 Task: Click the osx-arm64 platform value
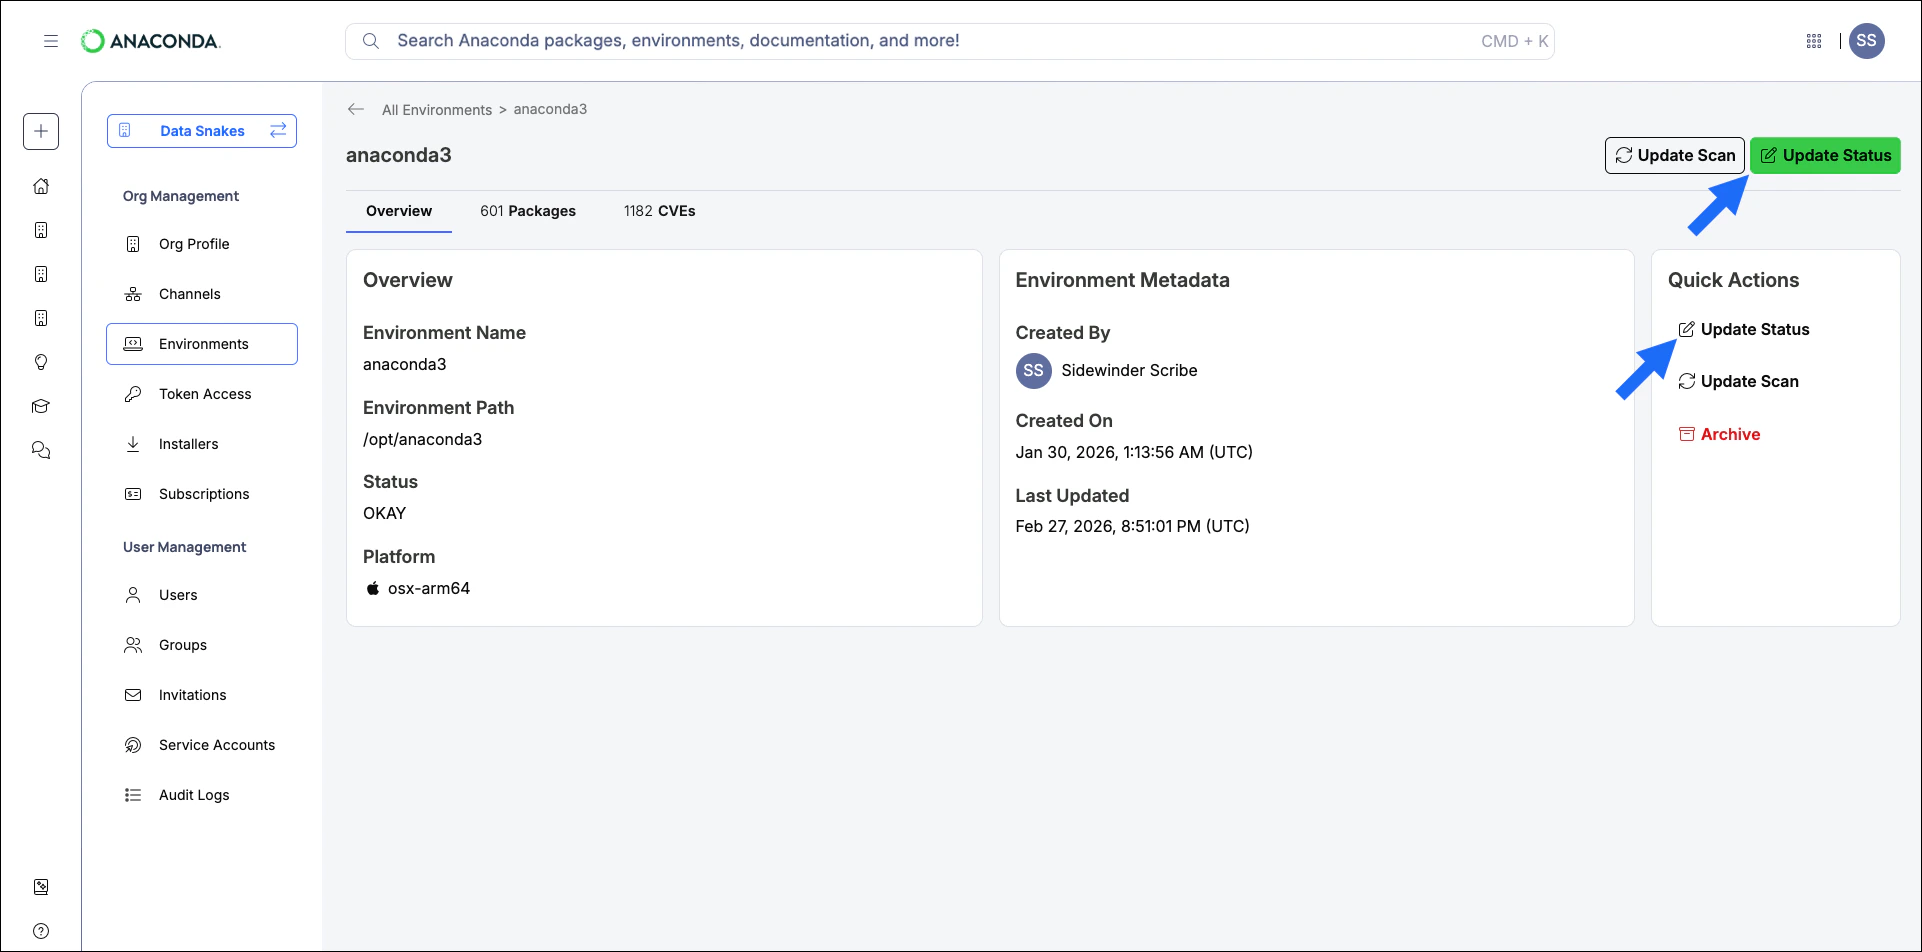[x=429, y=588]
